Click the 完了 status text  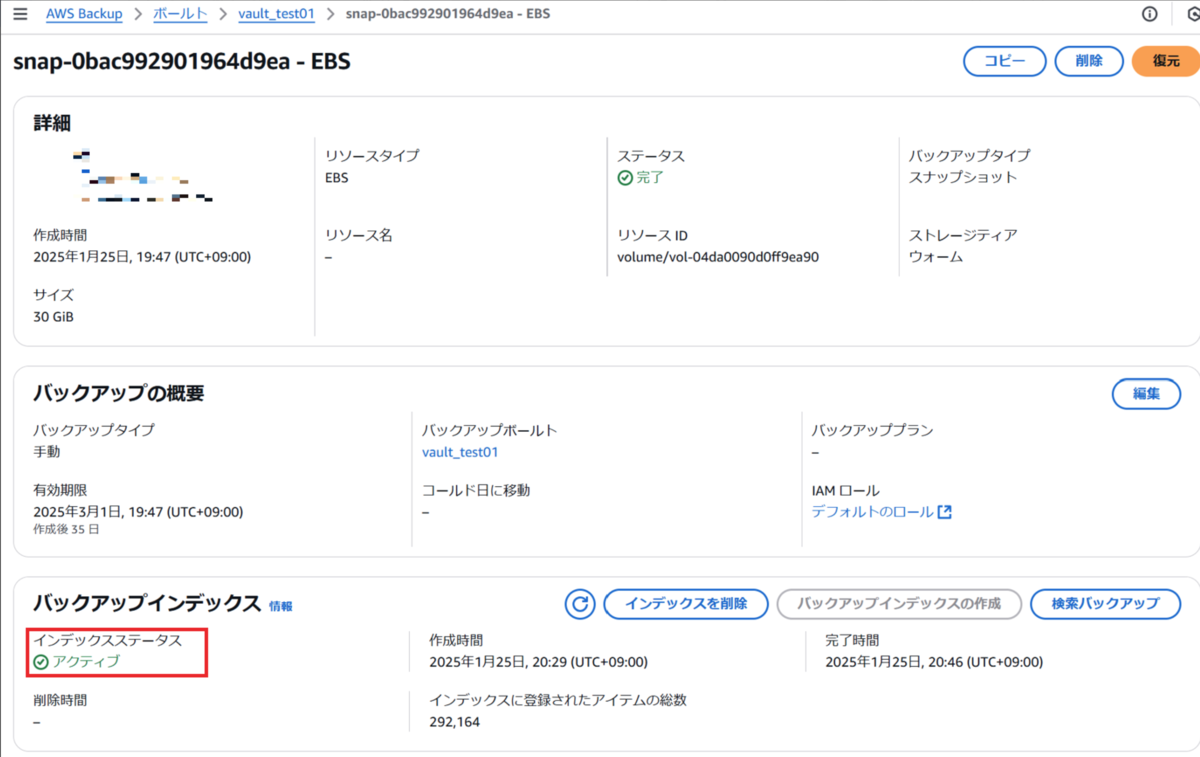(x=650, y=177)
